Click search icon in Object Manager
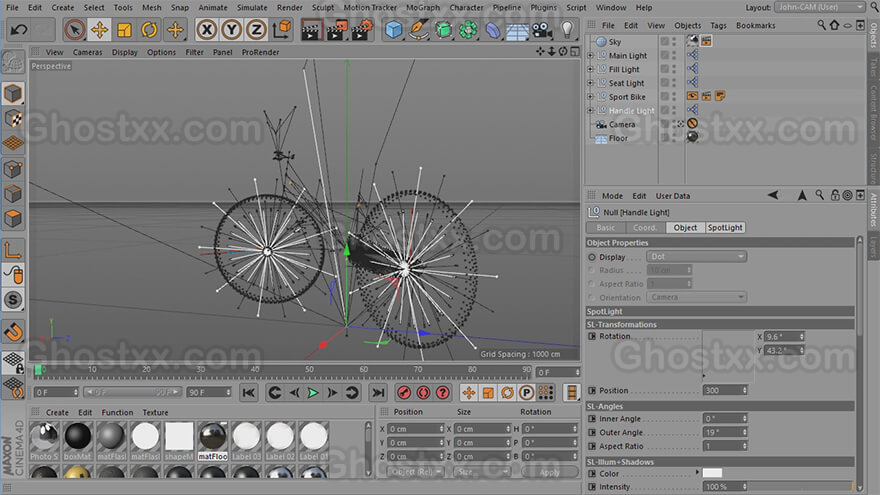 pyautogui.click(x=821, y=25)
